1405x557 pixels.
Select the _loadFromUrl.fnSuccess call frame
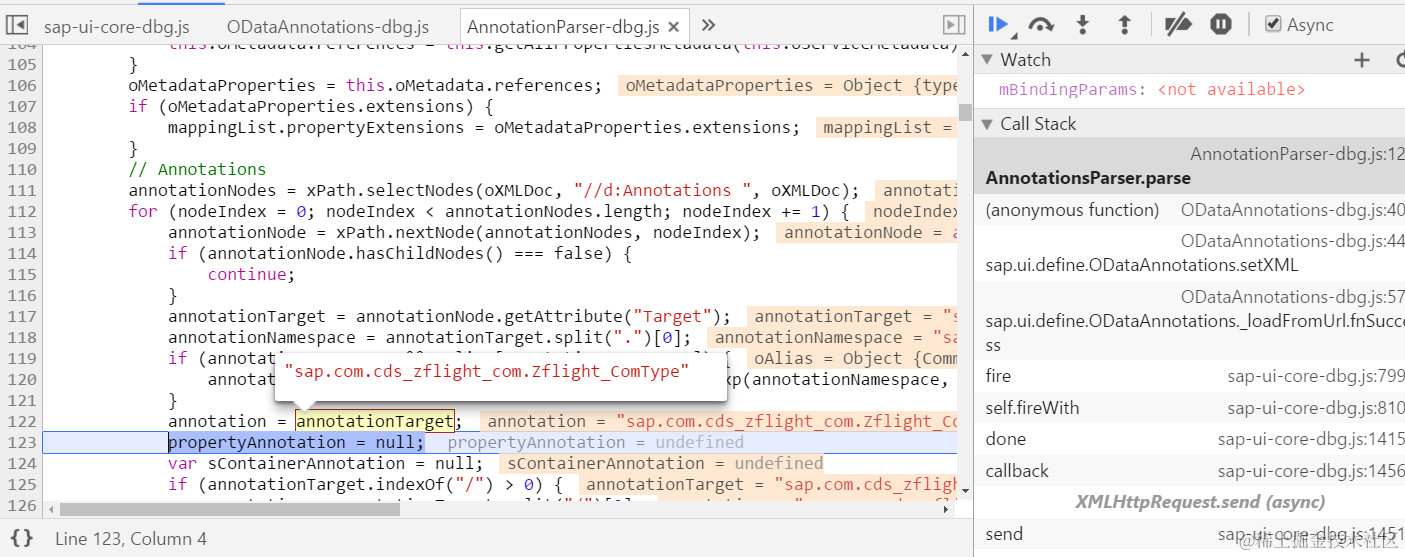[x=1189, y=320]
